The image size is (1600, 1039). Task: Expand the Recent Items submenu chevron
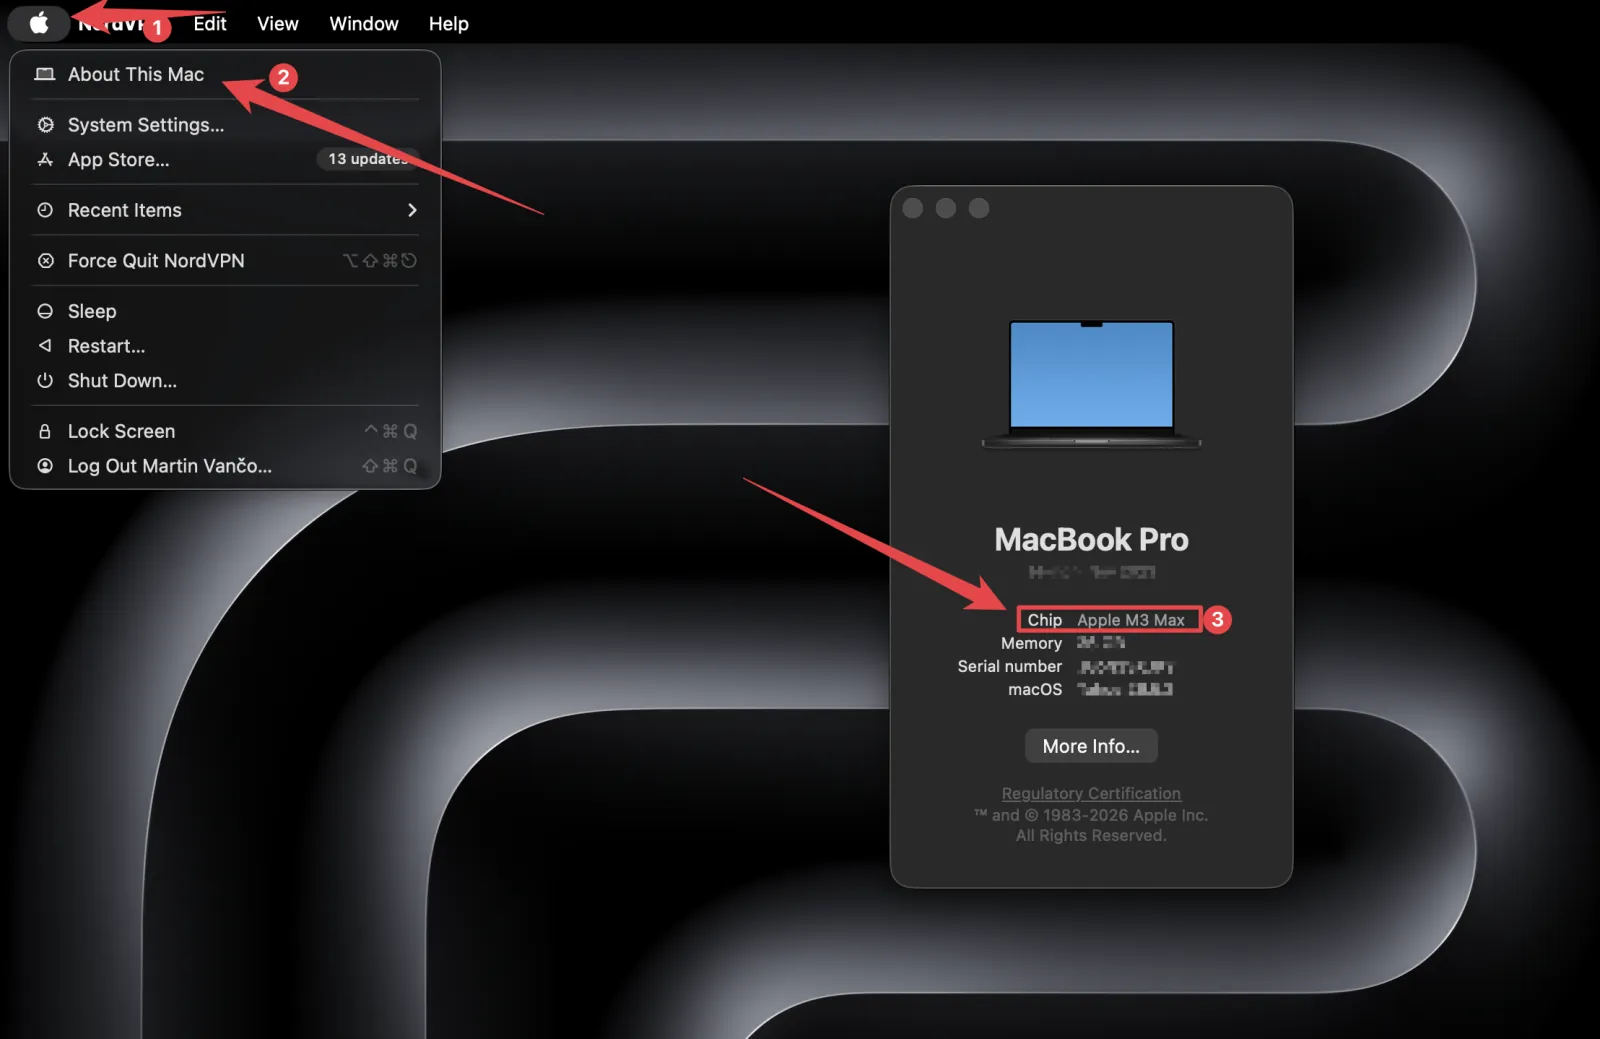click(x=412, y=210)
